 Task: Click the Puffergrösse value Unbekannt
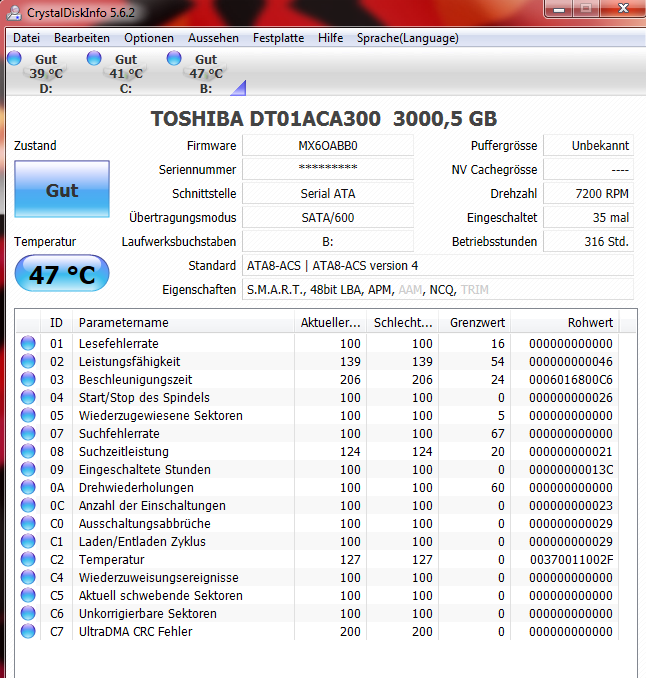(588, 146)
